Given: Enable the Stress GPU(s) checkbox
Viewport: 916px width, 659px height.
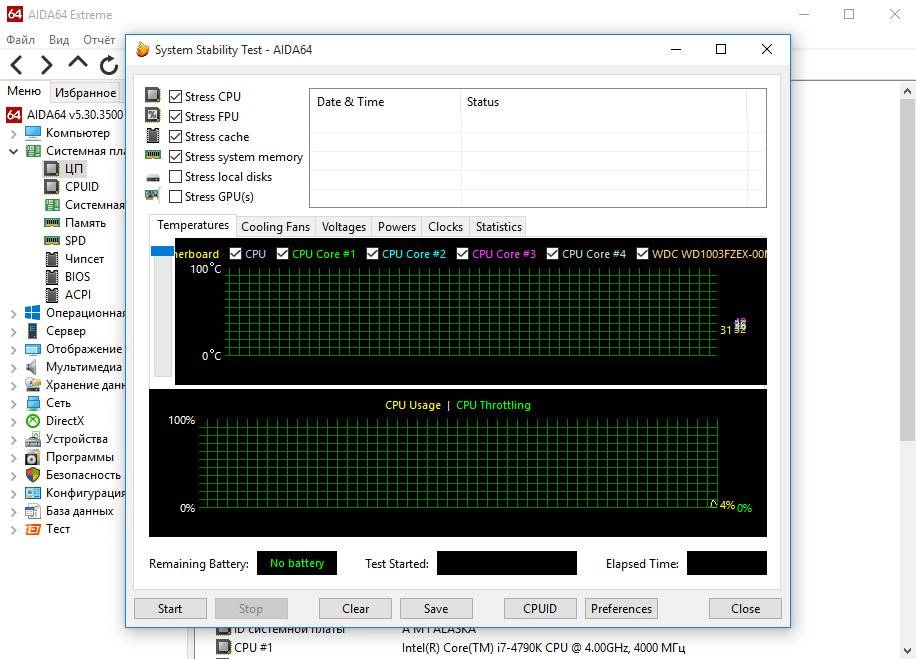Looking at the screenshot, I should 175,197.
